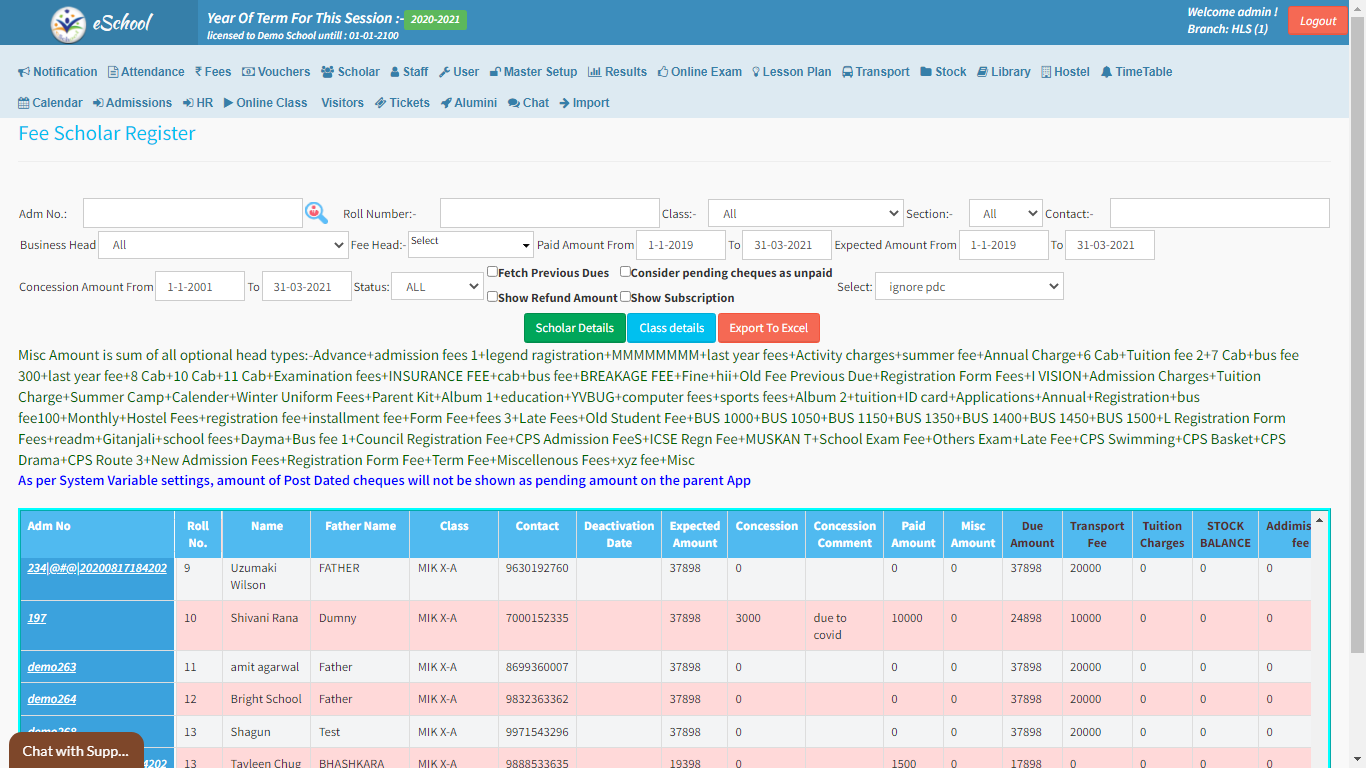
Task: Toggle the Show Refund Amount checkbox
Action: (x=492, y=297)
